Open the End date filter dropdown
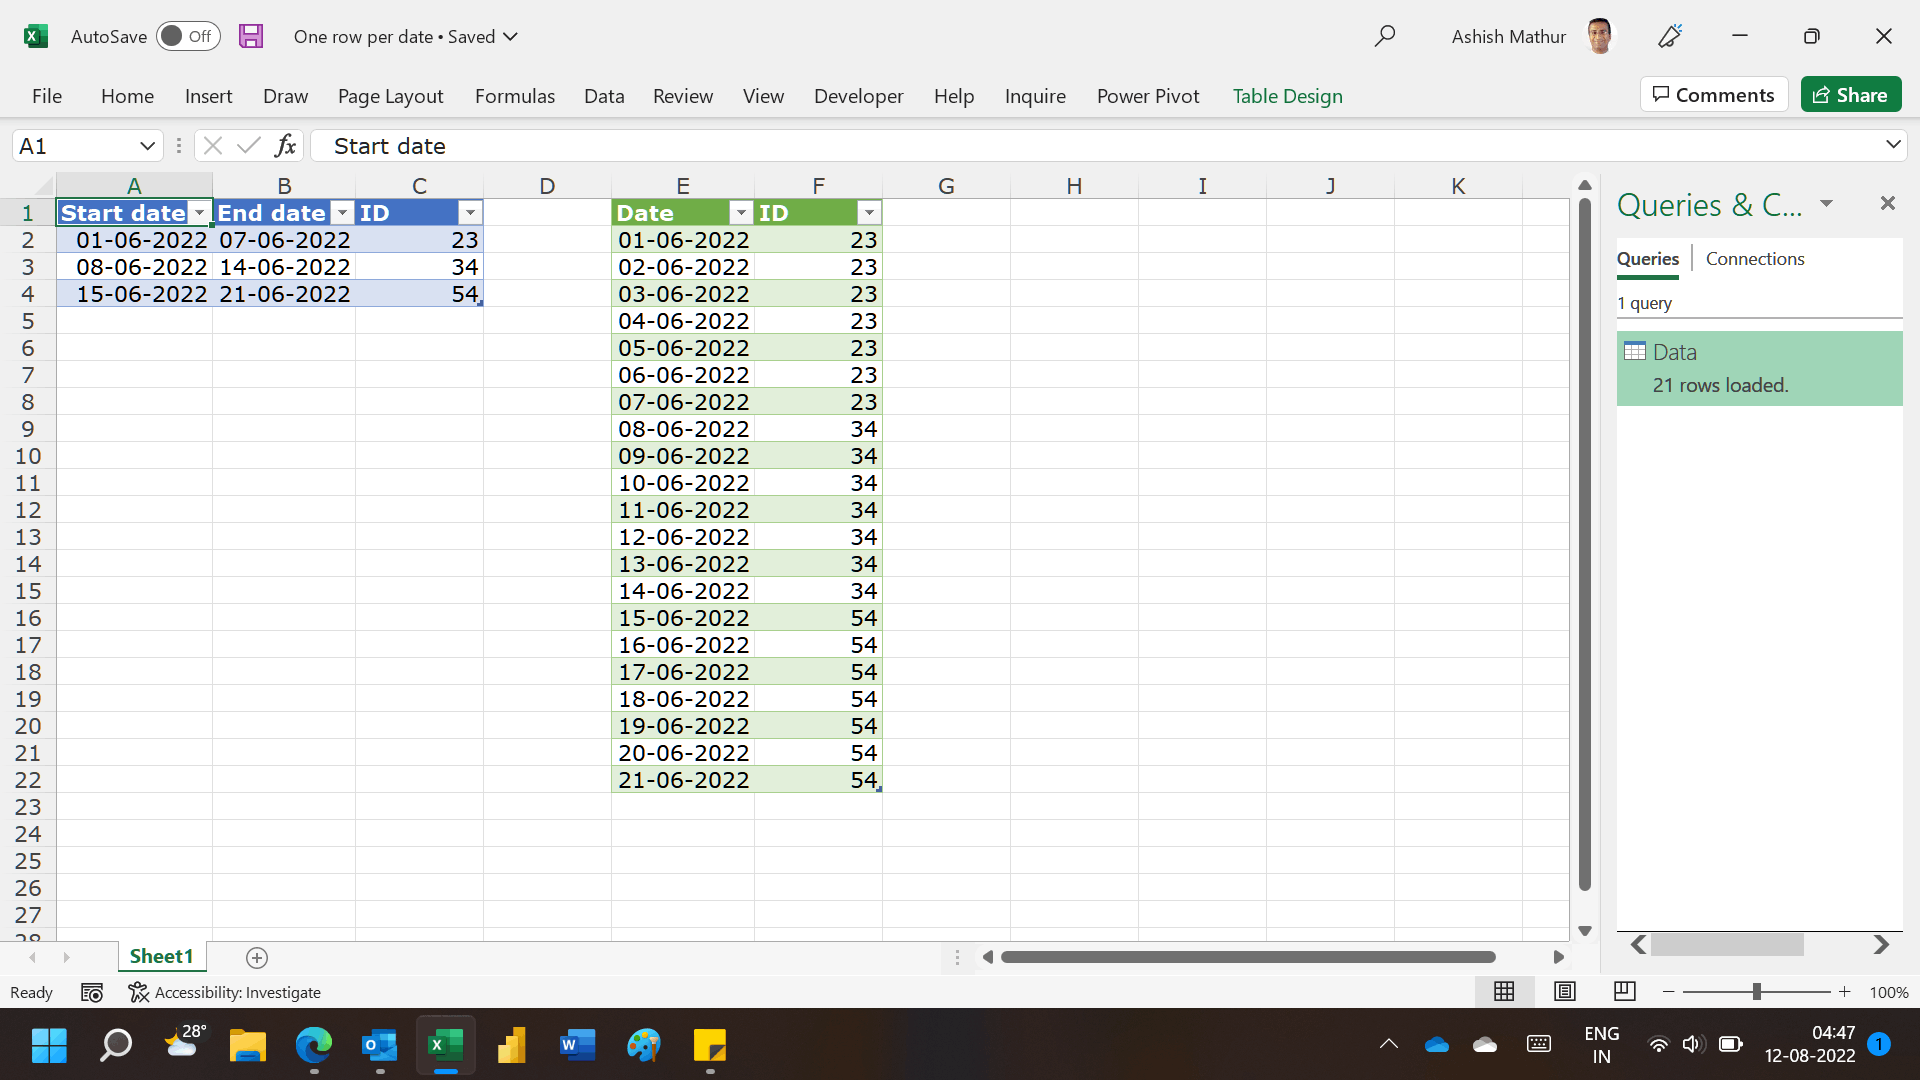Viewport: 1920px width, 1080px height. (x=343, y=213)
